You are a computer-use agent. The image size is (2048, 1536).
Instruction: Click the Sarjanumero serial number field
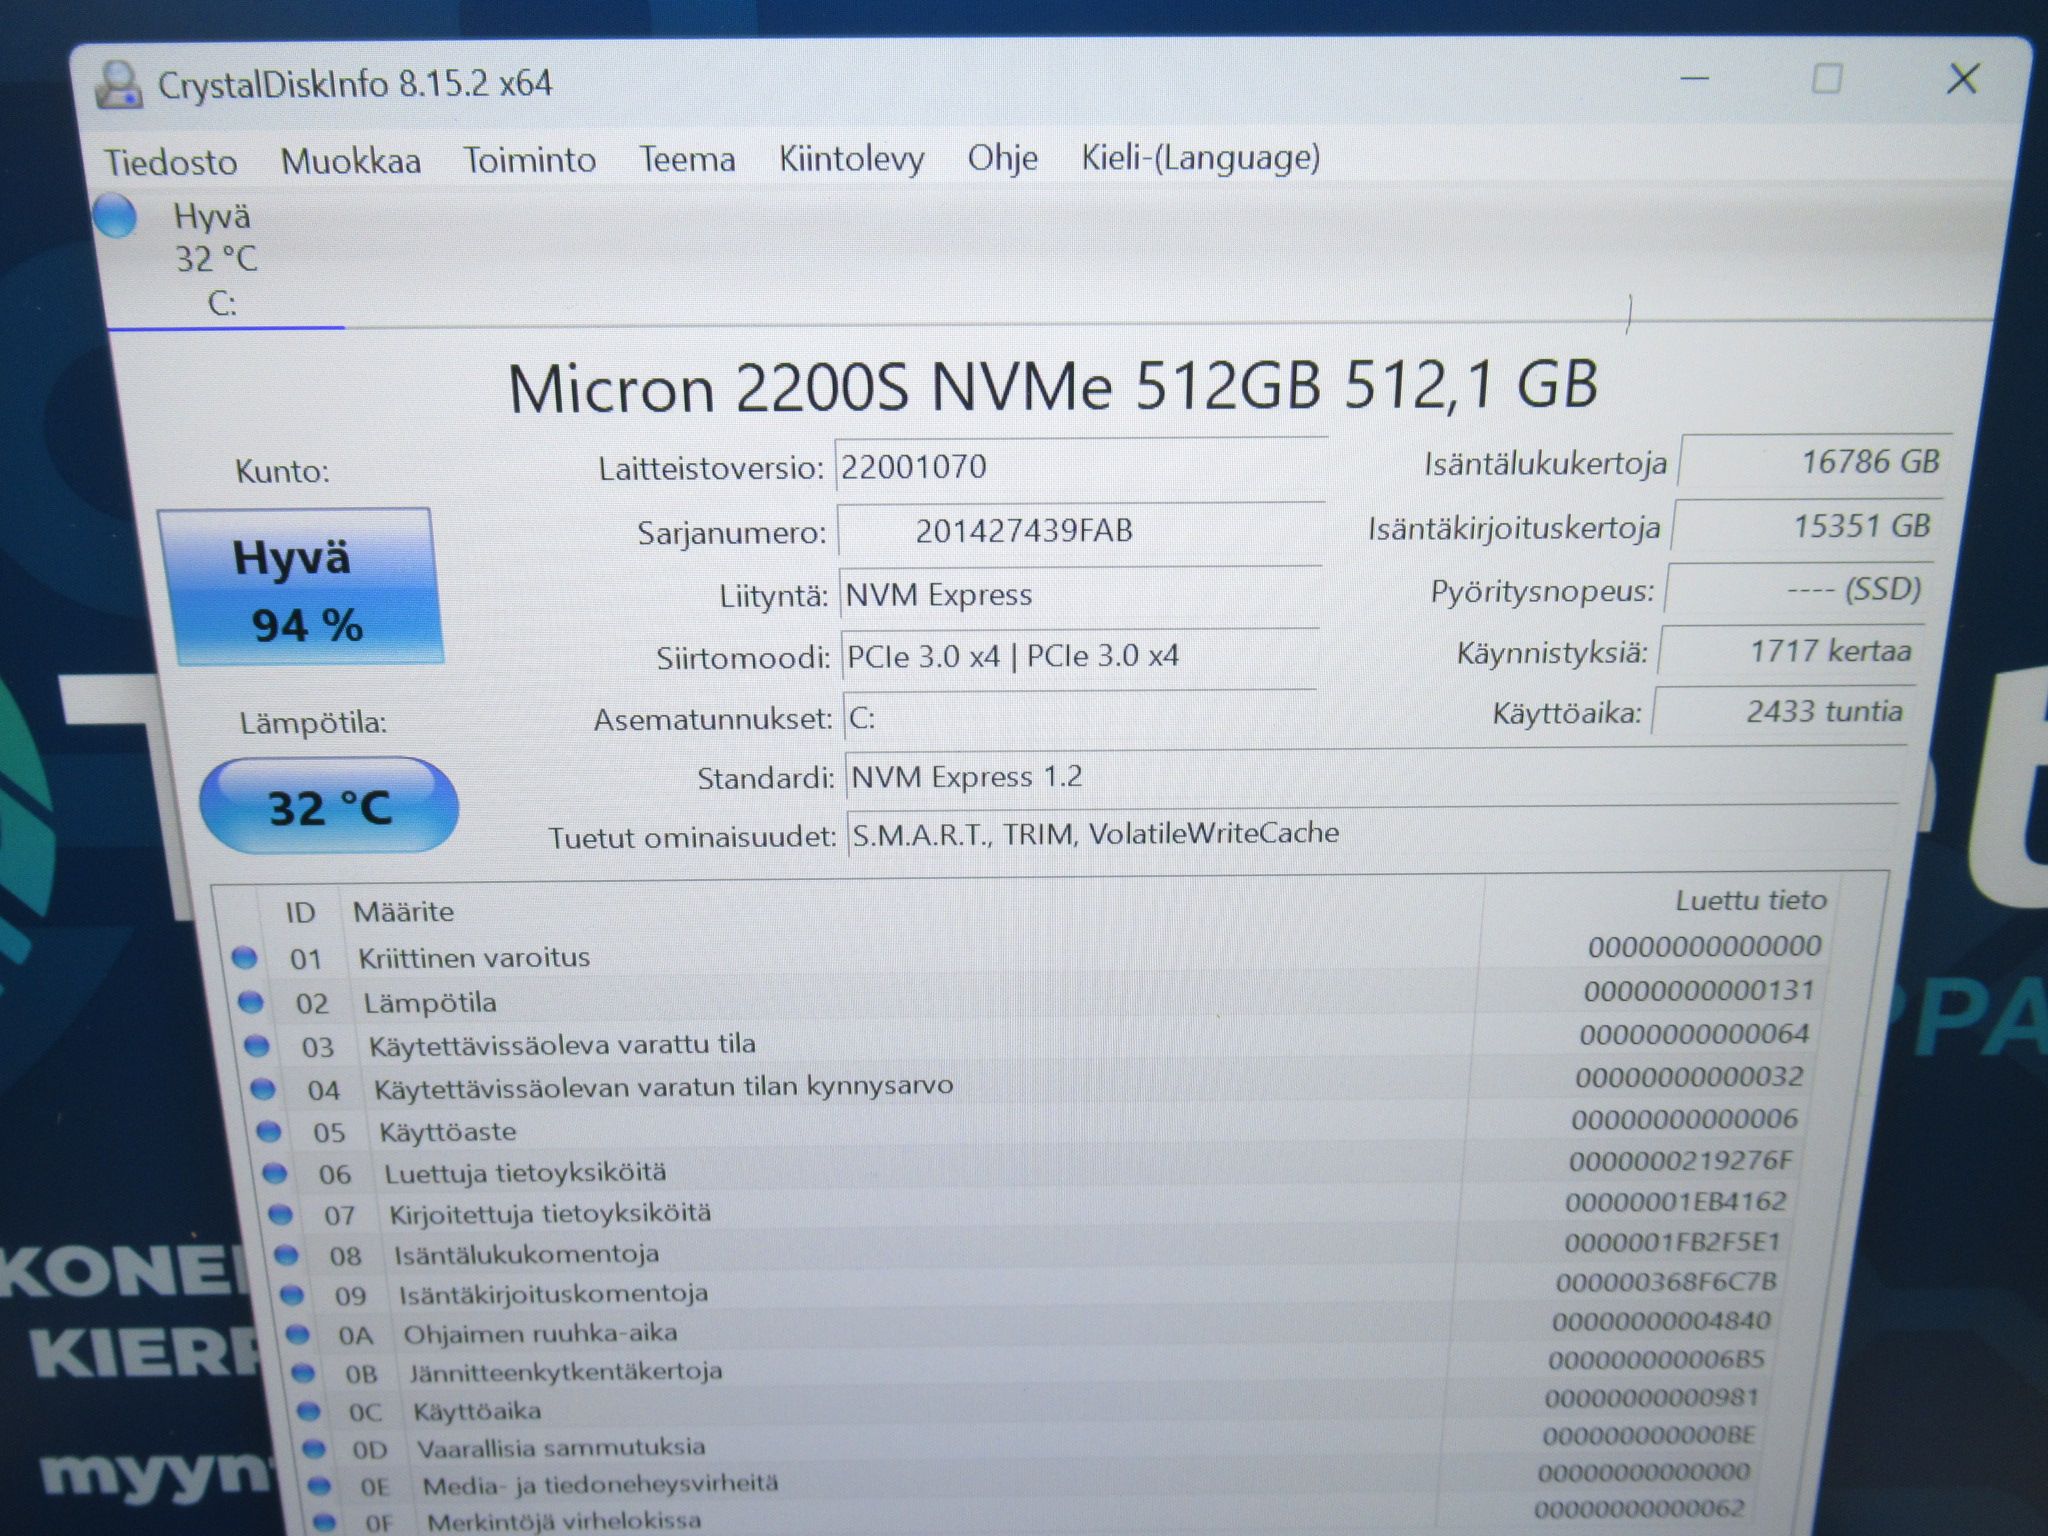[1080, 530]
